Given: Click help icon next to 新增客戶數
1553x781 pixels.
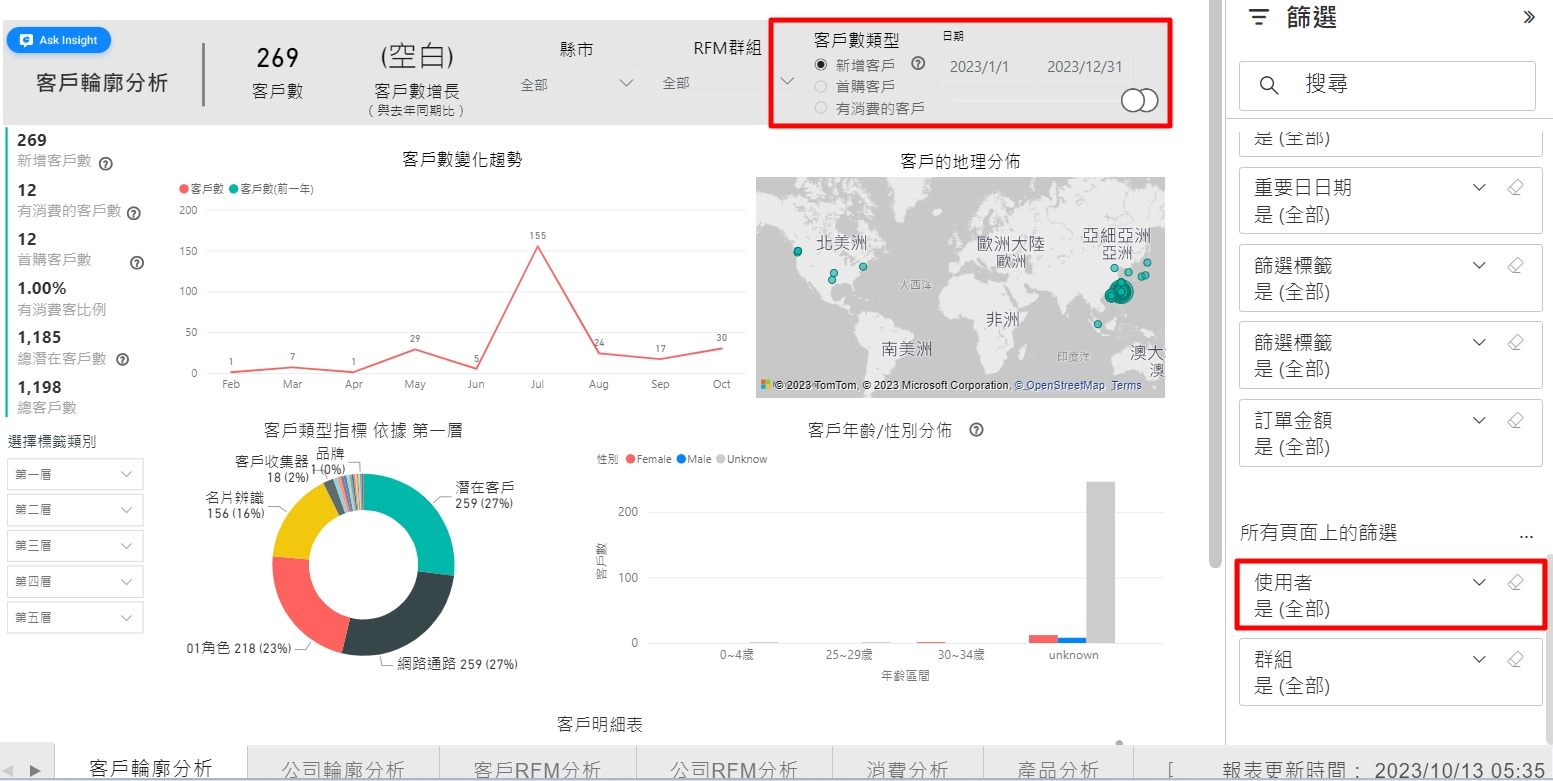Looking at the screenshot, I should pyautogui.click(x=105, y=164).
